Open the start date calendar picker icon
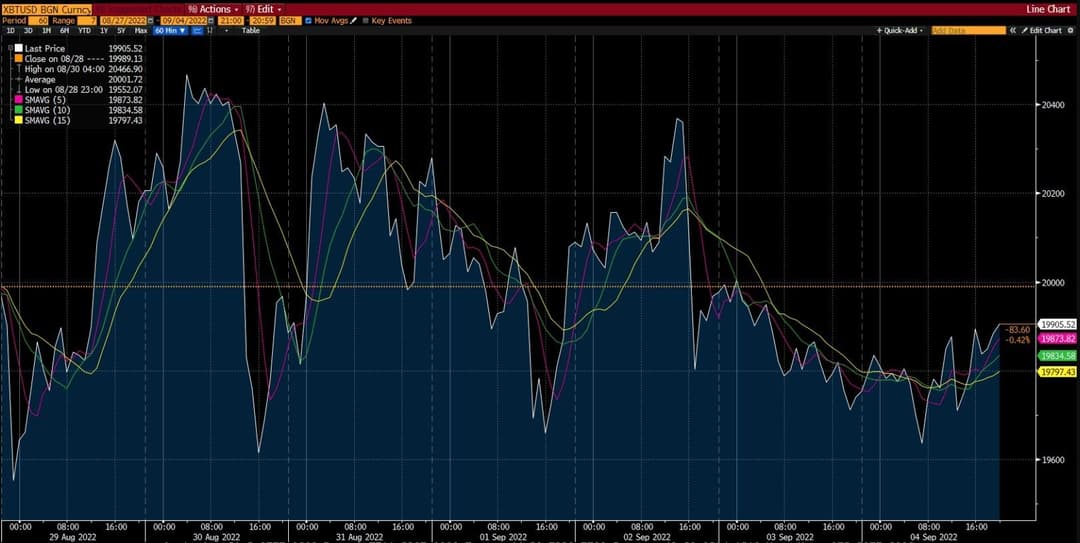Screen dimensions: 1080x543 tap(151, 21)
